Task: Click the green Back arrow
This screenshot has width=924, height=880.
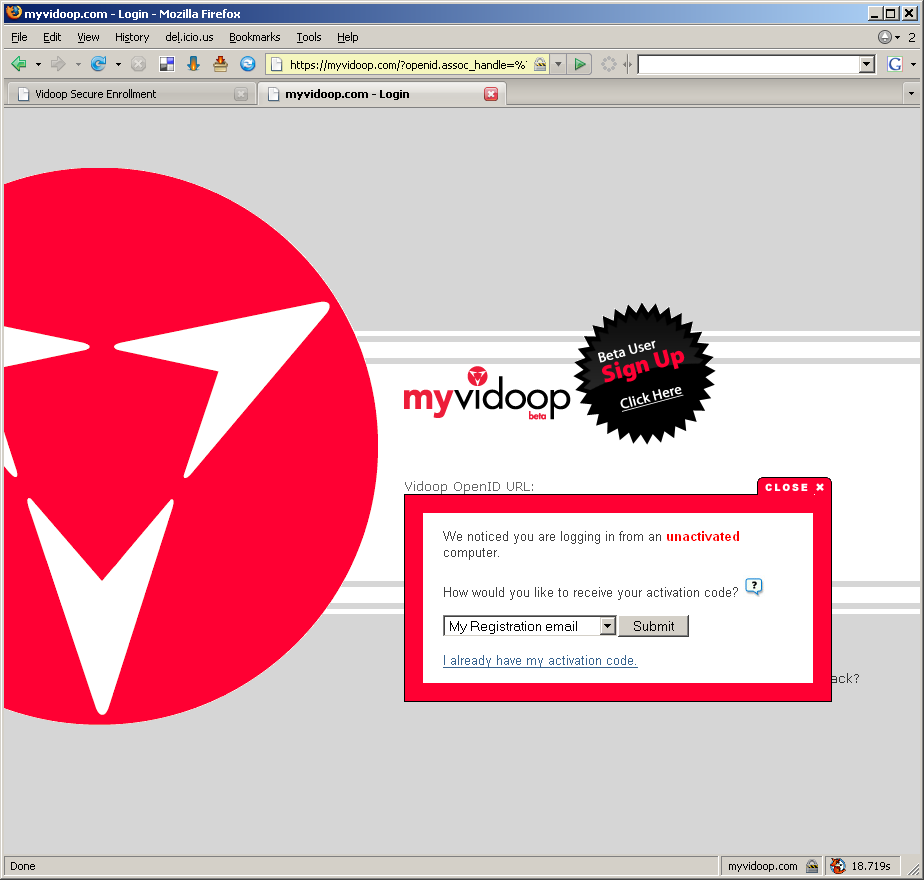Action: [x=19, y=64]
